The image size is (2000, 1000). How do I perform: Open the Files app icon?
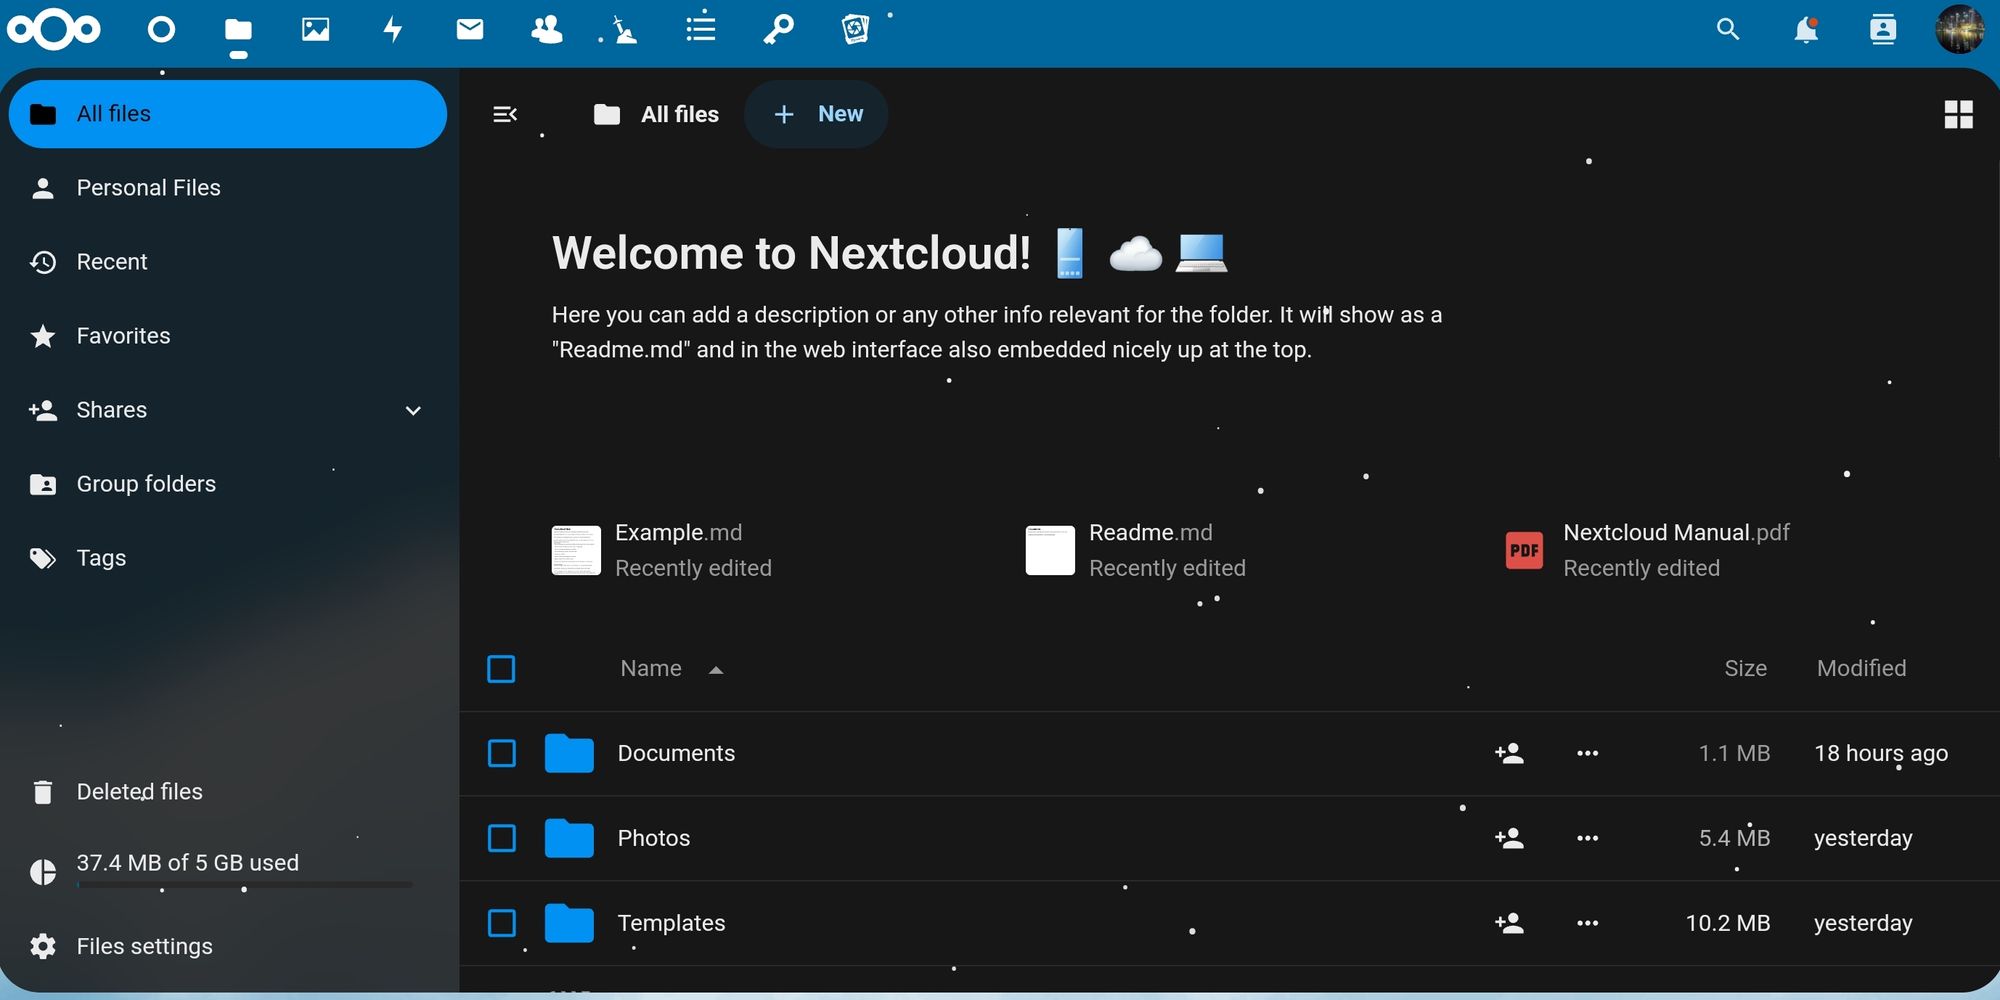pyautogui.click(x=238, y=30)
